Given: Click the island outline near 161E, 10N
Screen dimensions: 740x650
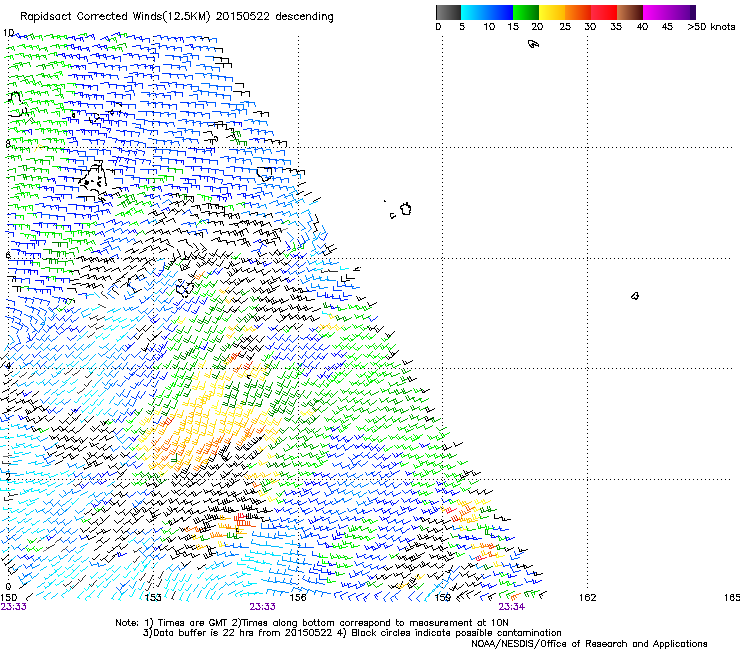Looking at the screenshot, I should click(533, 44).
